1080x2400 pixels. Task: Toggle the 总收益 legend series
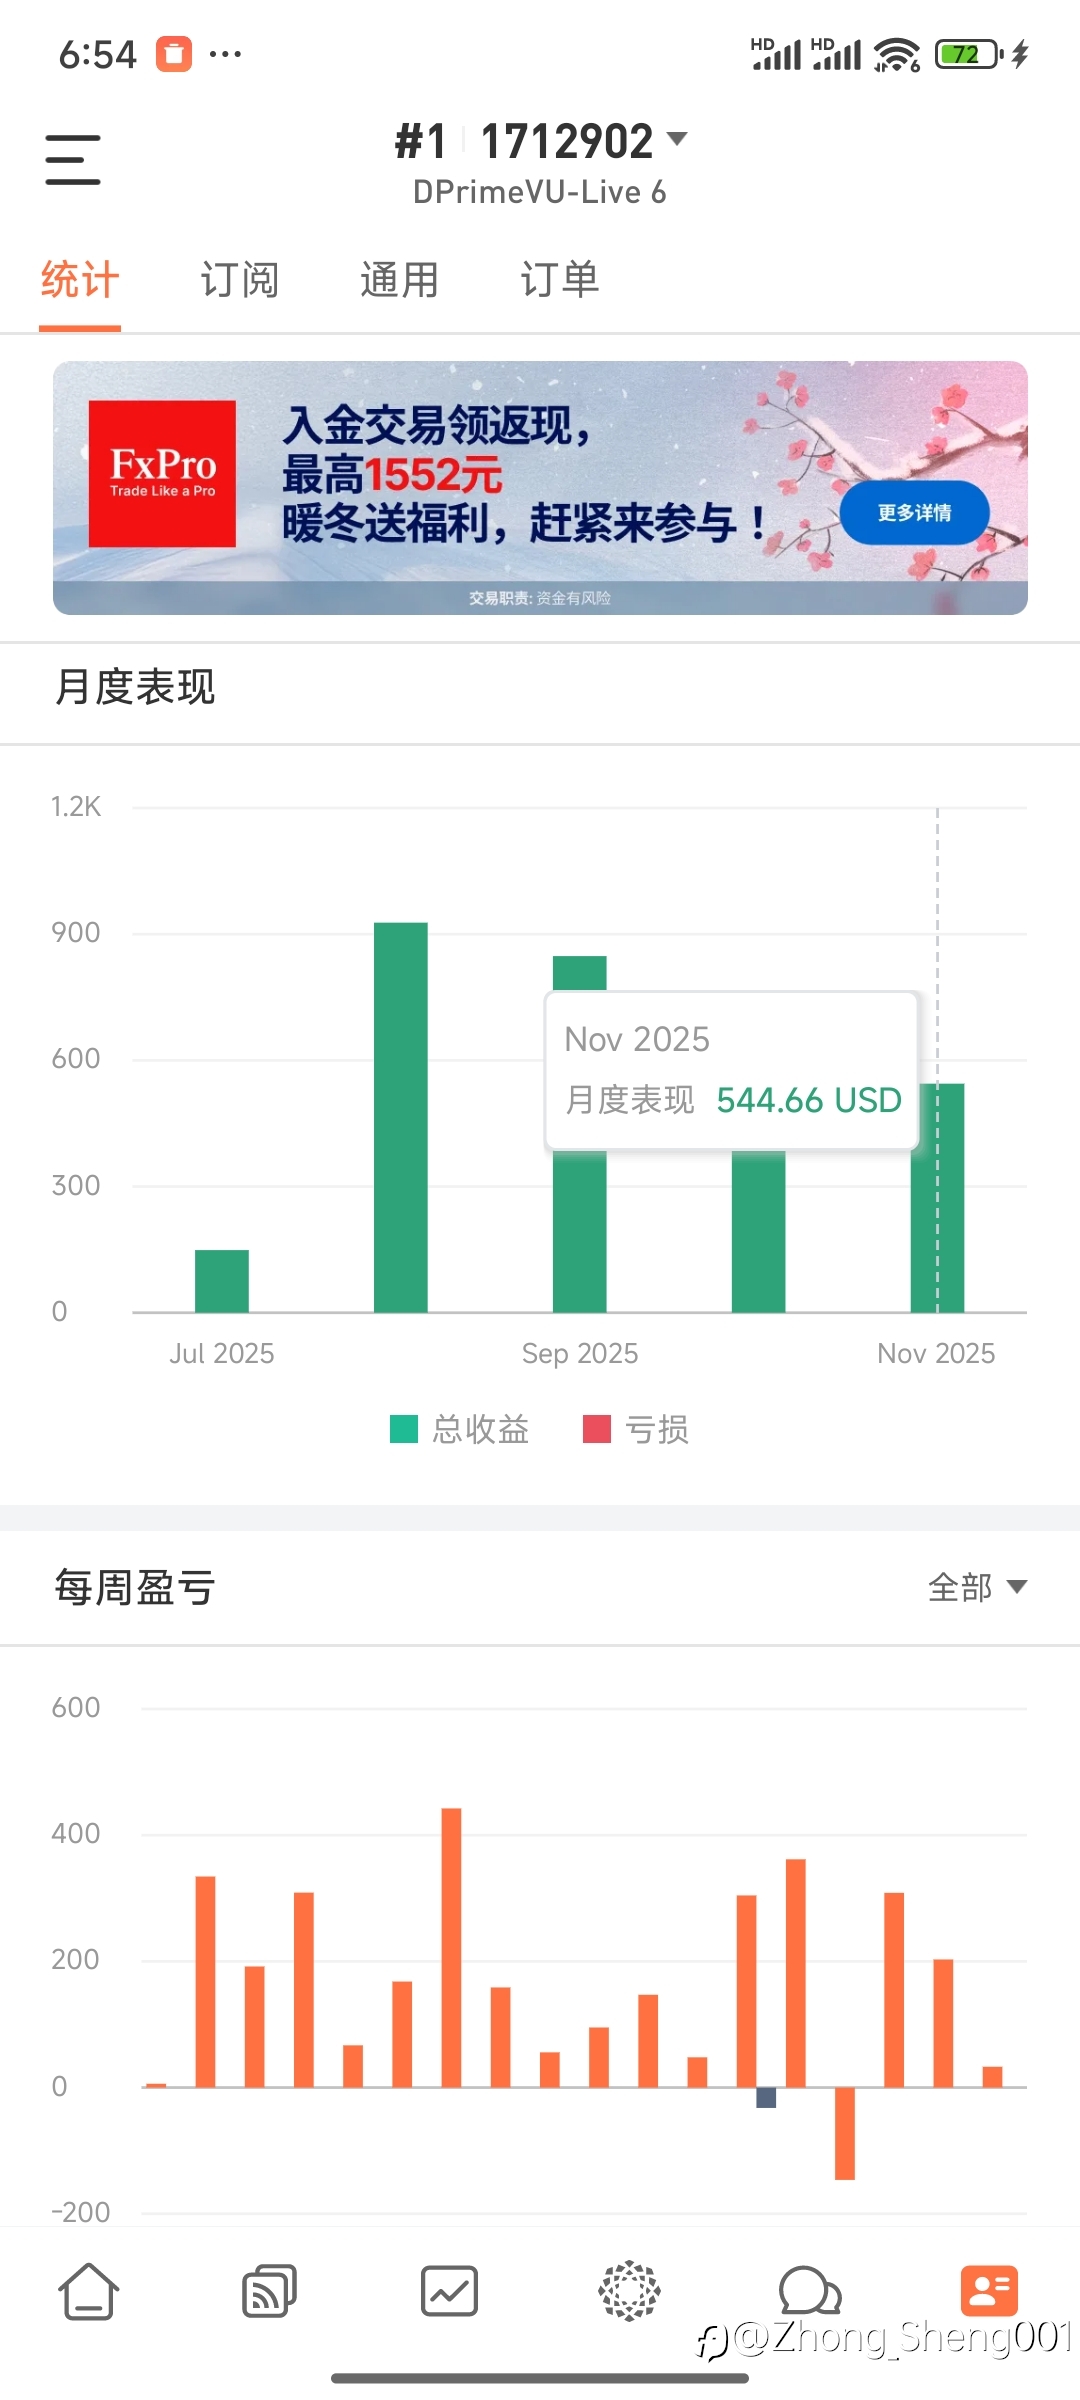point(459,1429)
